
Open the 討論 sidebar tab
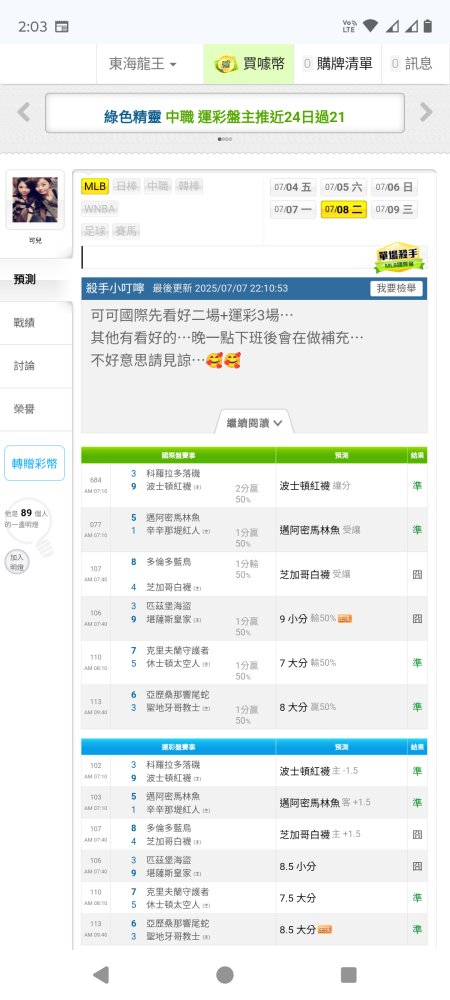pos(36,366)
